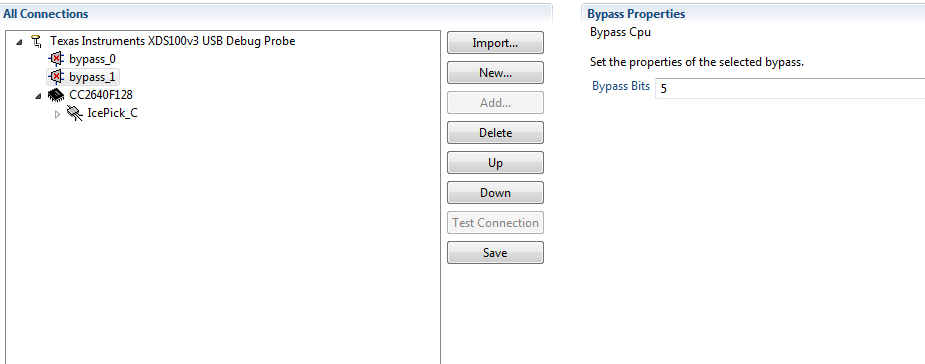Save the target configuration
Viewport: 925px width, 364px height.
click(x=495, y=252)
